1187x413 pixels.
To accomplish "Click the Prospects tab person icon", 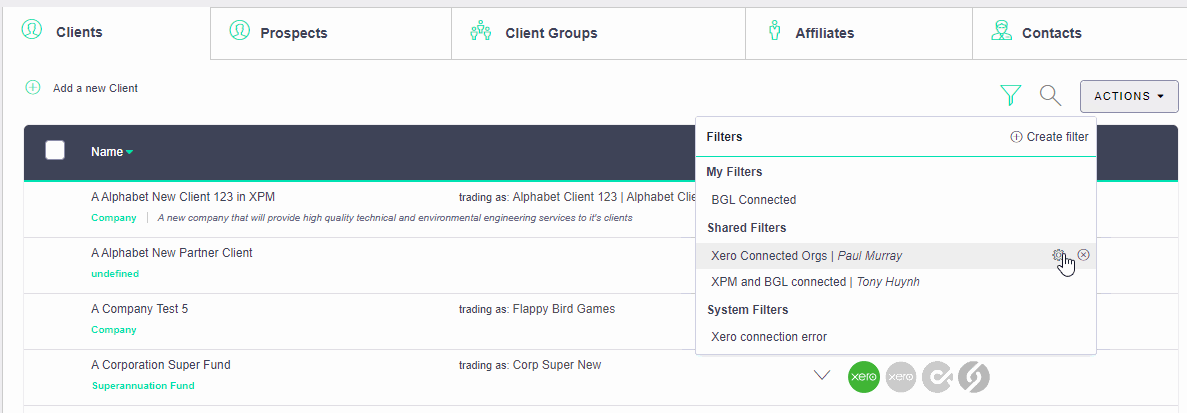I will [x=239, y=31].
